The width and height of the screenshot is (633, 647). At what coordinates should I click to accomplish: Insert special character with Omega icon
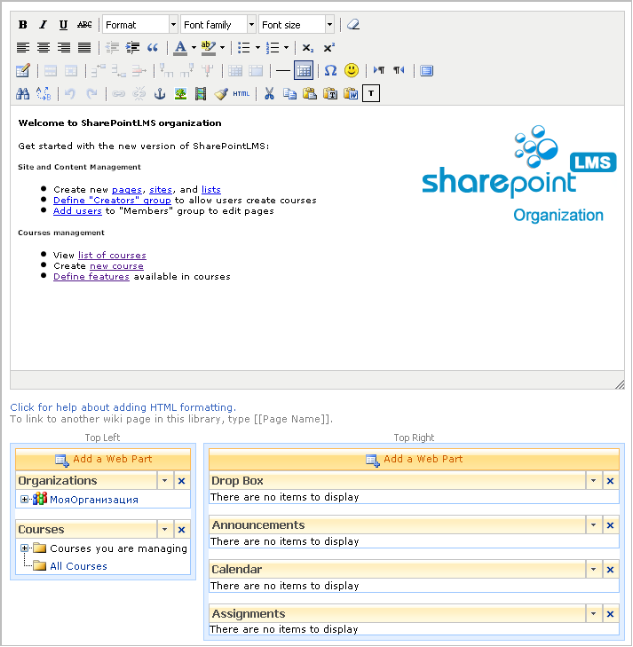point(331,71)
